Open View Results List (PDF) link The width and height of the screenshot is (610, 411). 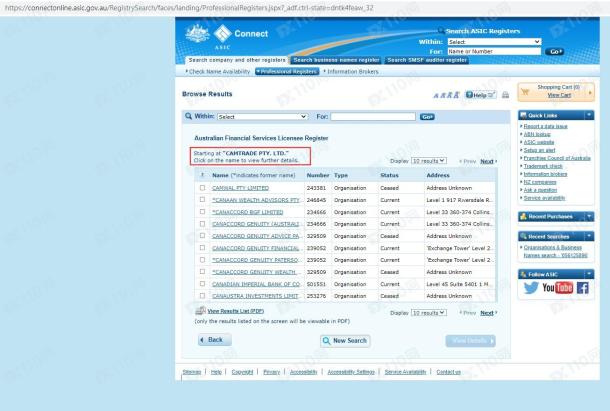pyautogui.click(x=236, y=311)
